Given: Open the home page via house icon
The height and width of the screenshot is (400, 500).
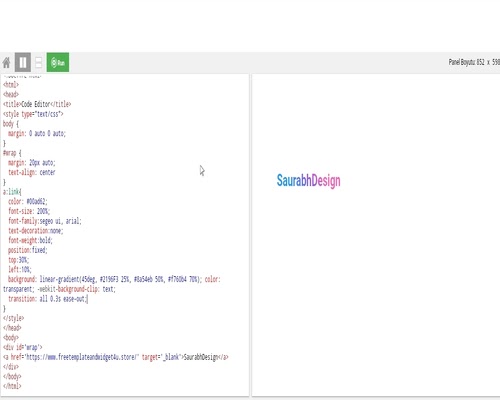Looking at the screenshot, I should 6,62.
